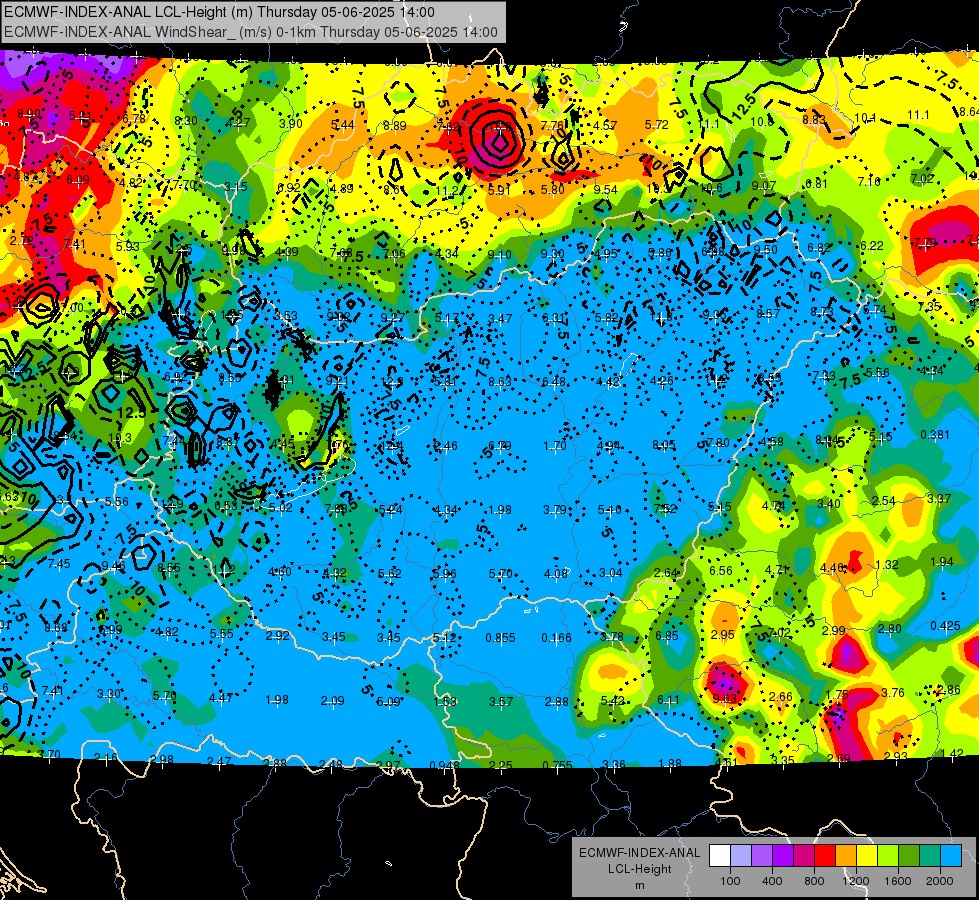Click the map value '6.22'
The image size is (979, 900).
coord(872,246)
